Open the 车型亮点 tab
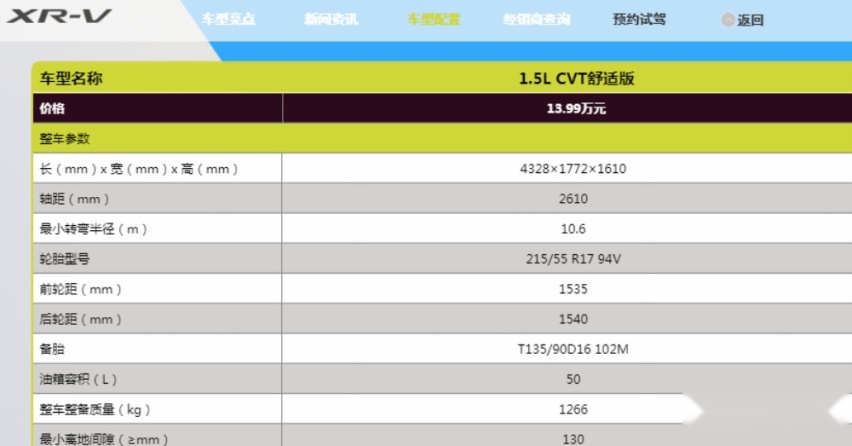852x446 pixels. point(228,20)
